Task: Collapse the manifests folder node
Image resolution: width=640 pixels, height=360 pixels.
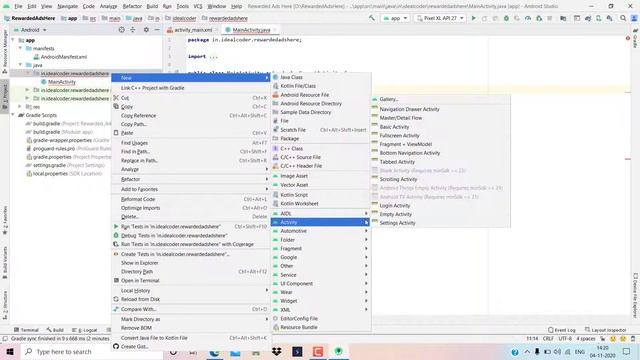Action: (x=20, y=48)
